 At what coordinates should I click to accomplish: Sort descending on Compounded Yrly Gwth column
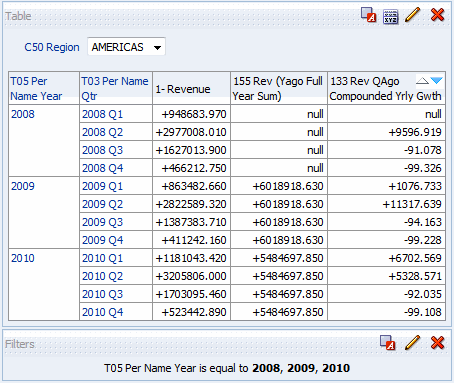[x=436, y=80]
